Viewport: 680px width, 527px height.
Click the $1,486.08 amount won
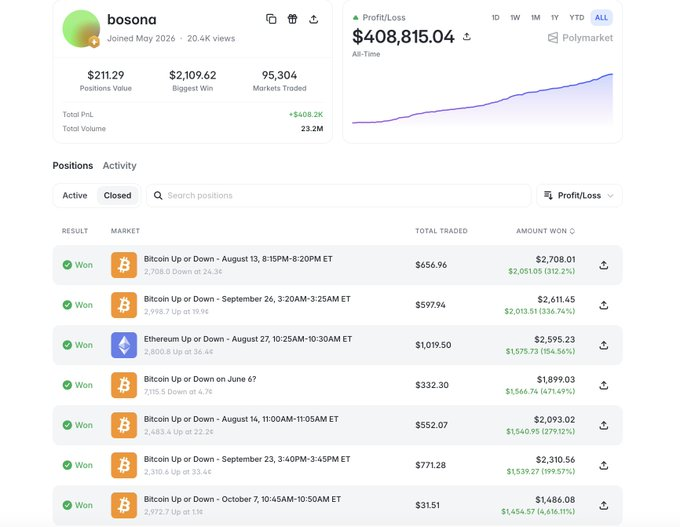pos(555,500)
